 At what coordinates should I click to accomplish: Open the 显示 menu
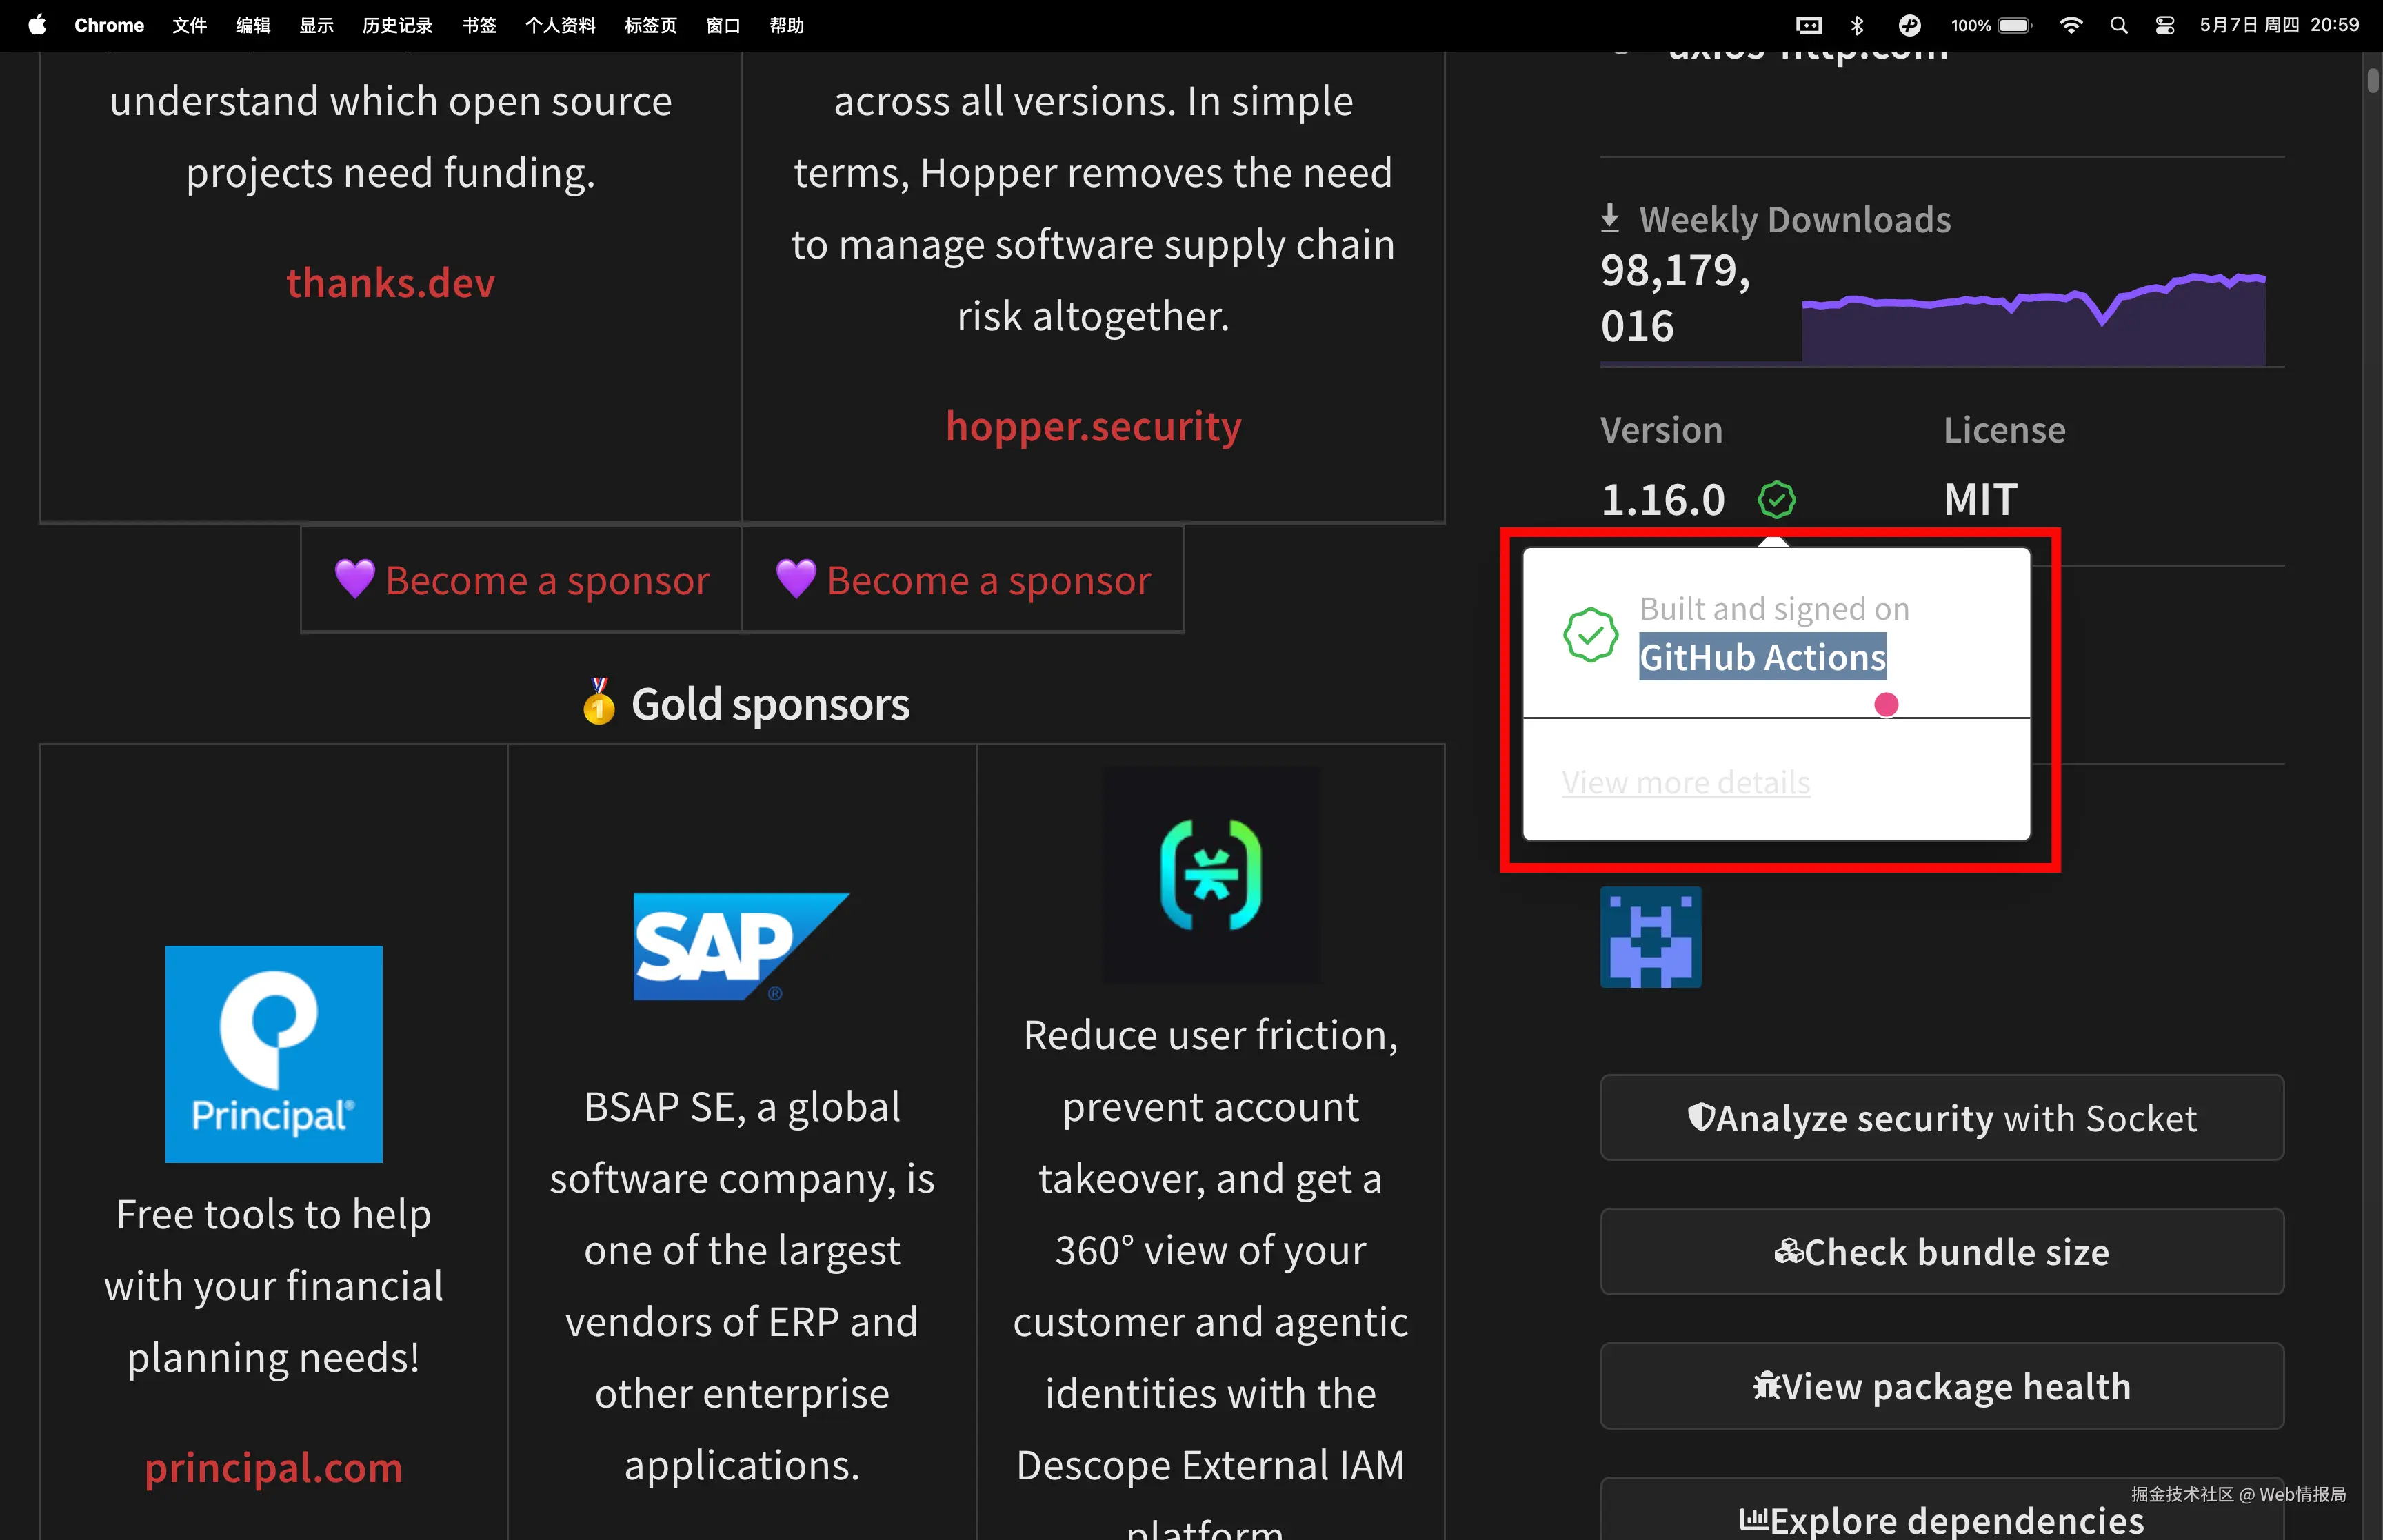point(316,25)
